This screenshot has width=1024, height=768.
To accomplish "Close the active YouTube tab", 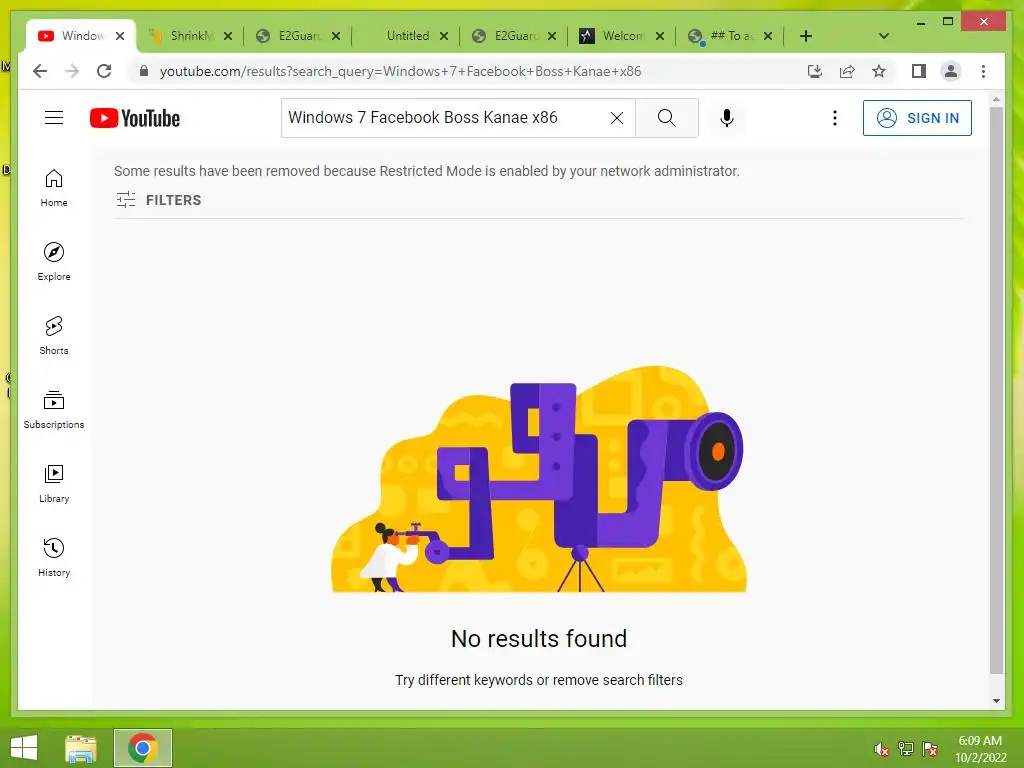I will (x=120, y=36).
